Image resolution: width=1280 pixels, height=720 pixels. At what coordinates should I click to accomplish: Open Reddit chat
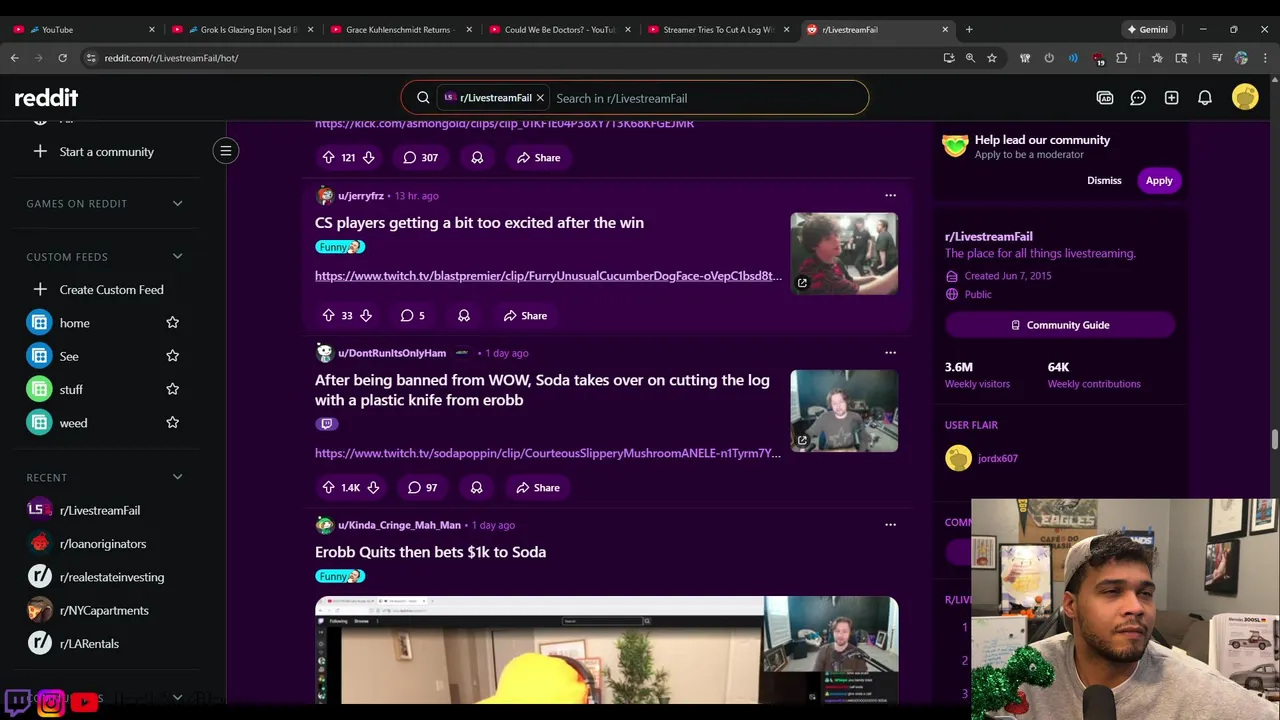click(x=1138, y=98)
